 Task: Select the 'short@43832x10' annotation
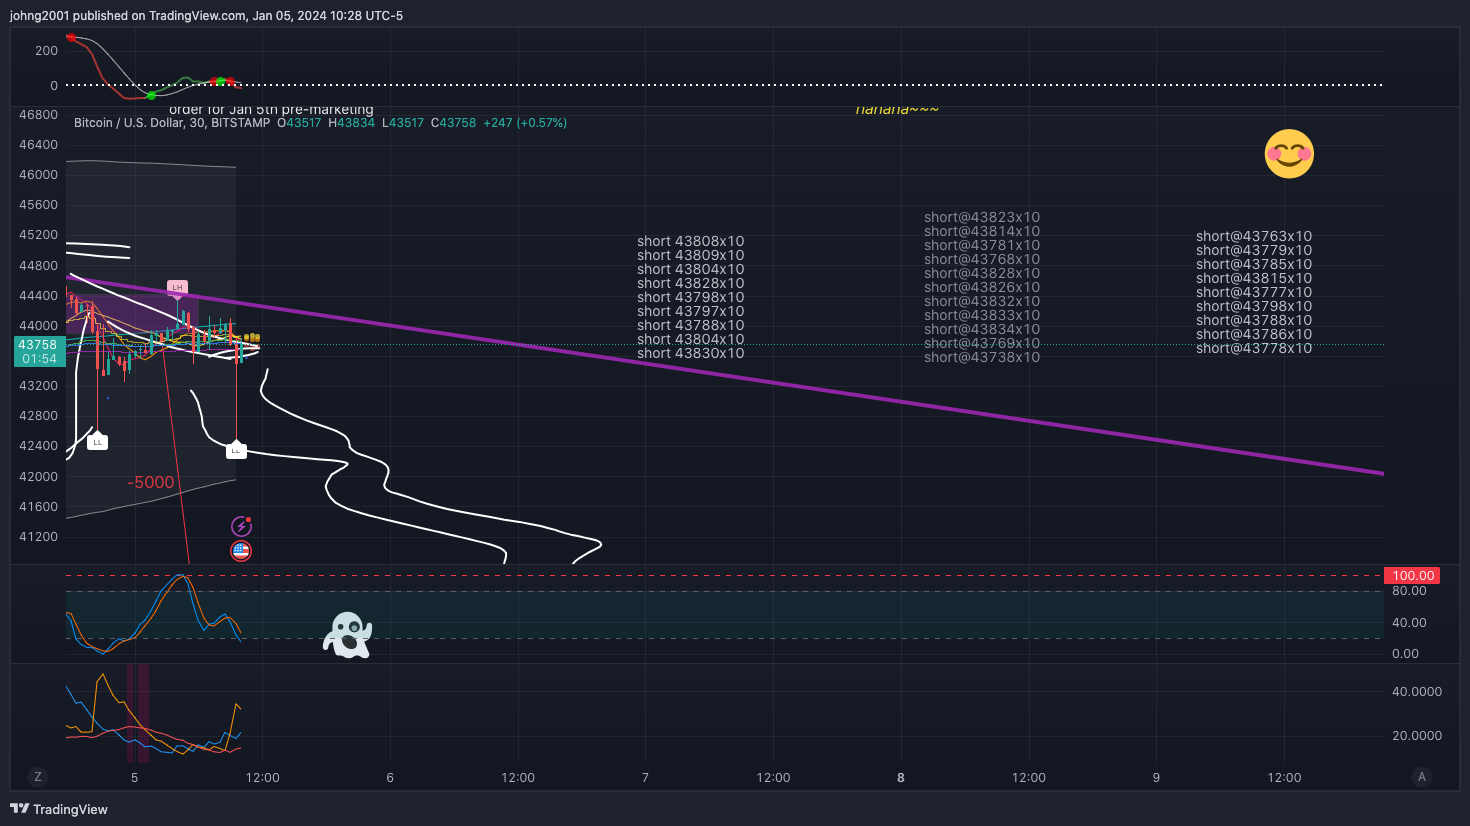(982, 301)
